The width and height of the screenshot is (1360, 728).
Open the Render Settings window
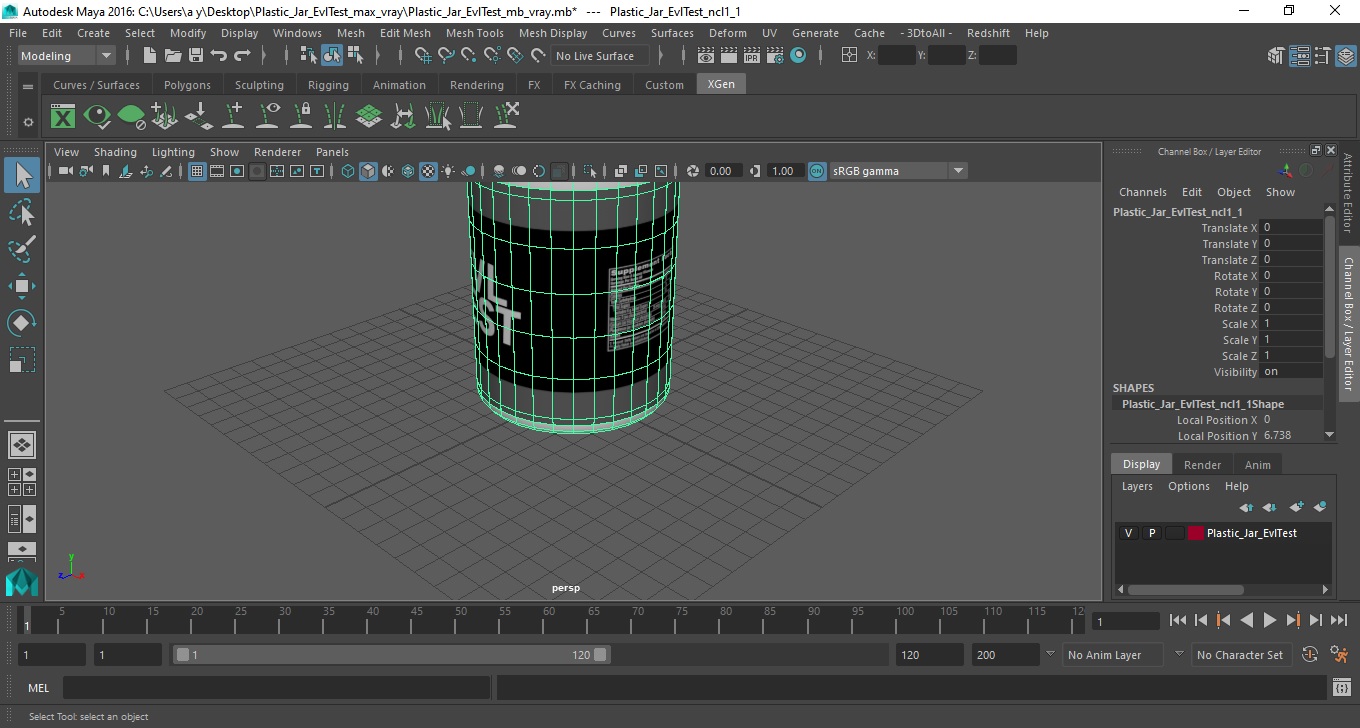[775, 56]
